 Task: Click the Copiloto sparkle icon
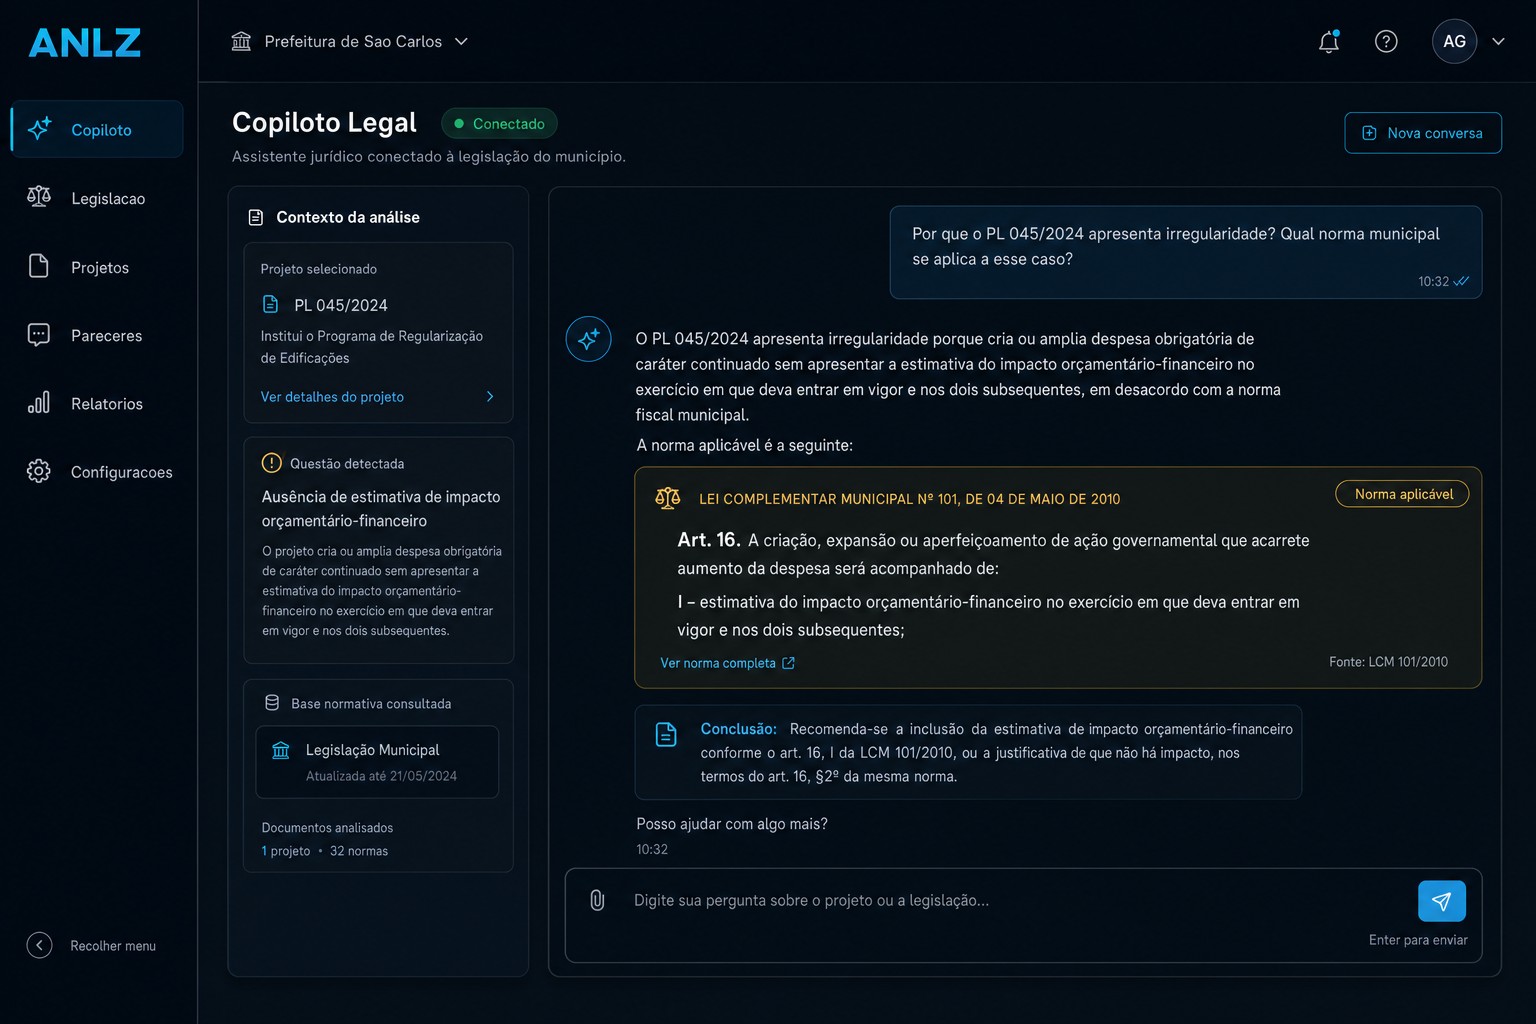39,129
